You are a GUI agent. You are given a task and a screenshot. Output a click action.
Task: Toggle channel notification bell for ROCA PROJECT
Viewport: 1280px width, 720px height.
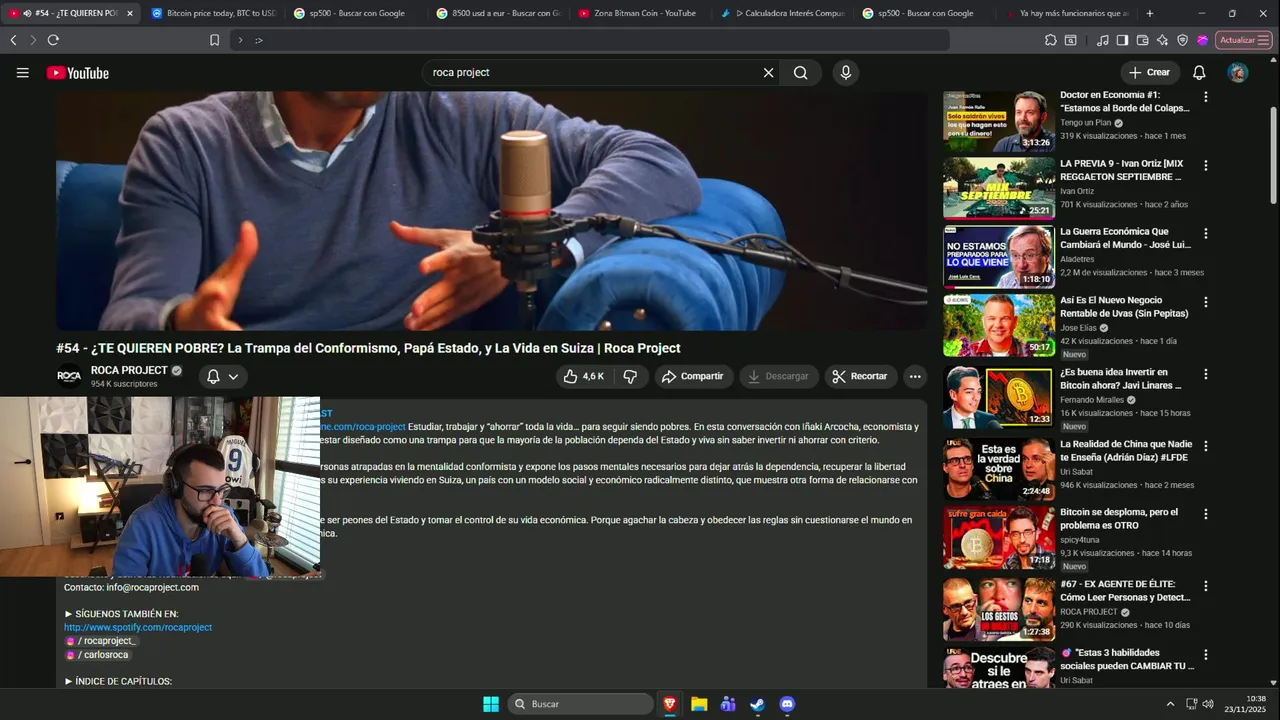coord(213,376)
